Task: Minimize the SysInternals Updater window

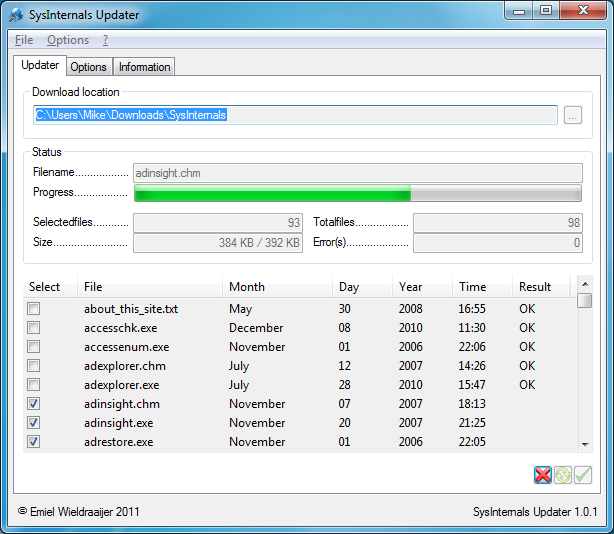Action: (519, 11)
